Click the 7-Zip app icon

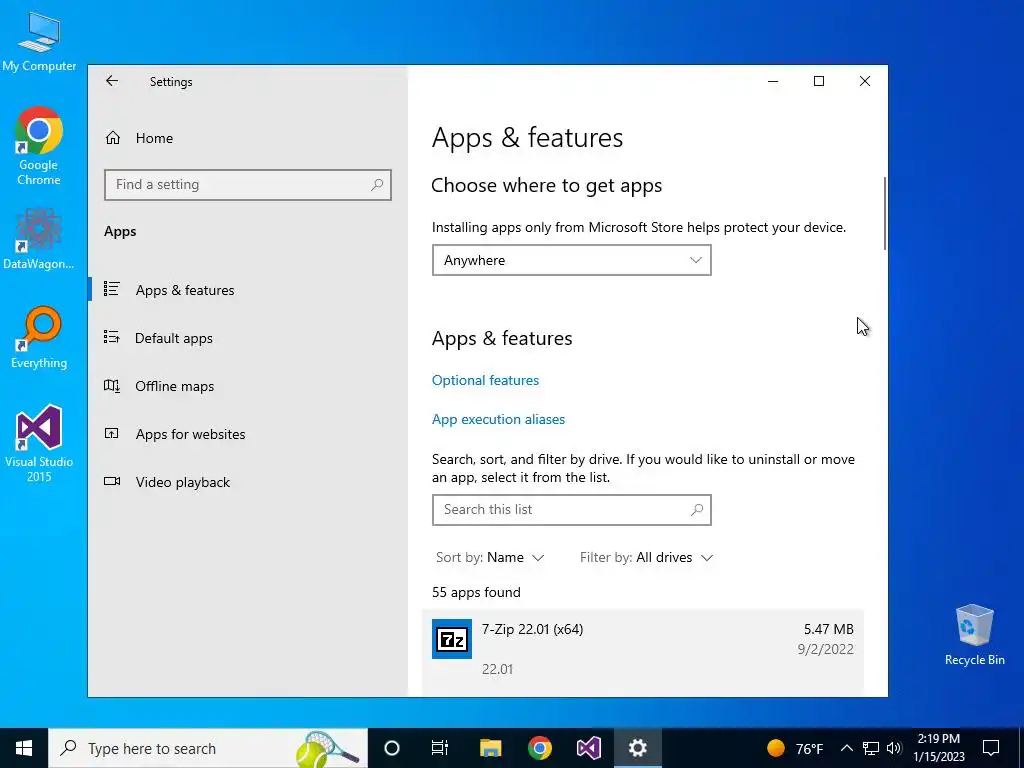452,639
